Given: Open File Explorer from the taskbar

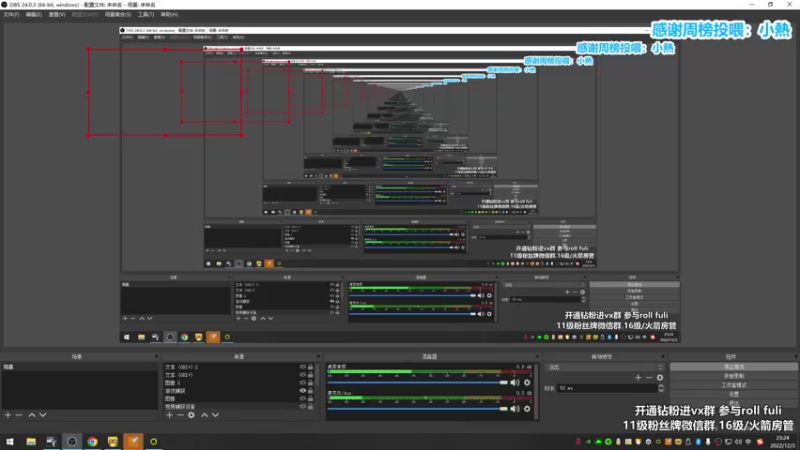Looking at the screenshot, I should tap(31, 441).
